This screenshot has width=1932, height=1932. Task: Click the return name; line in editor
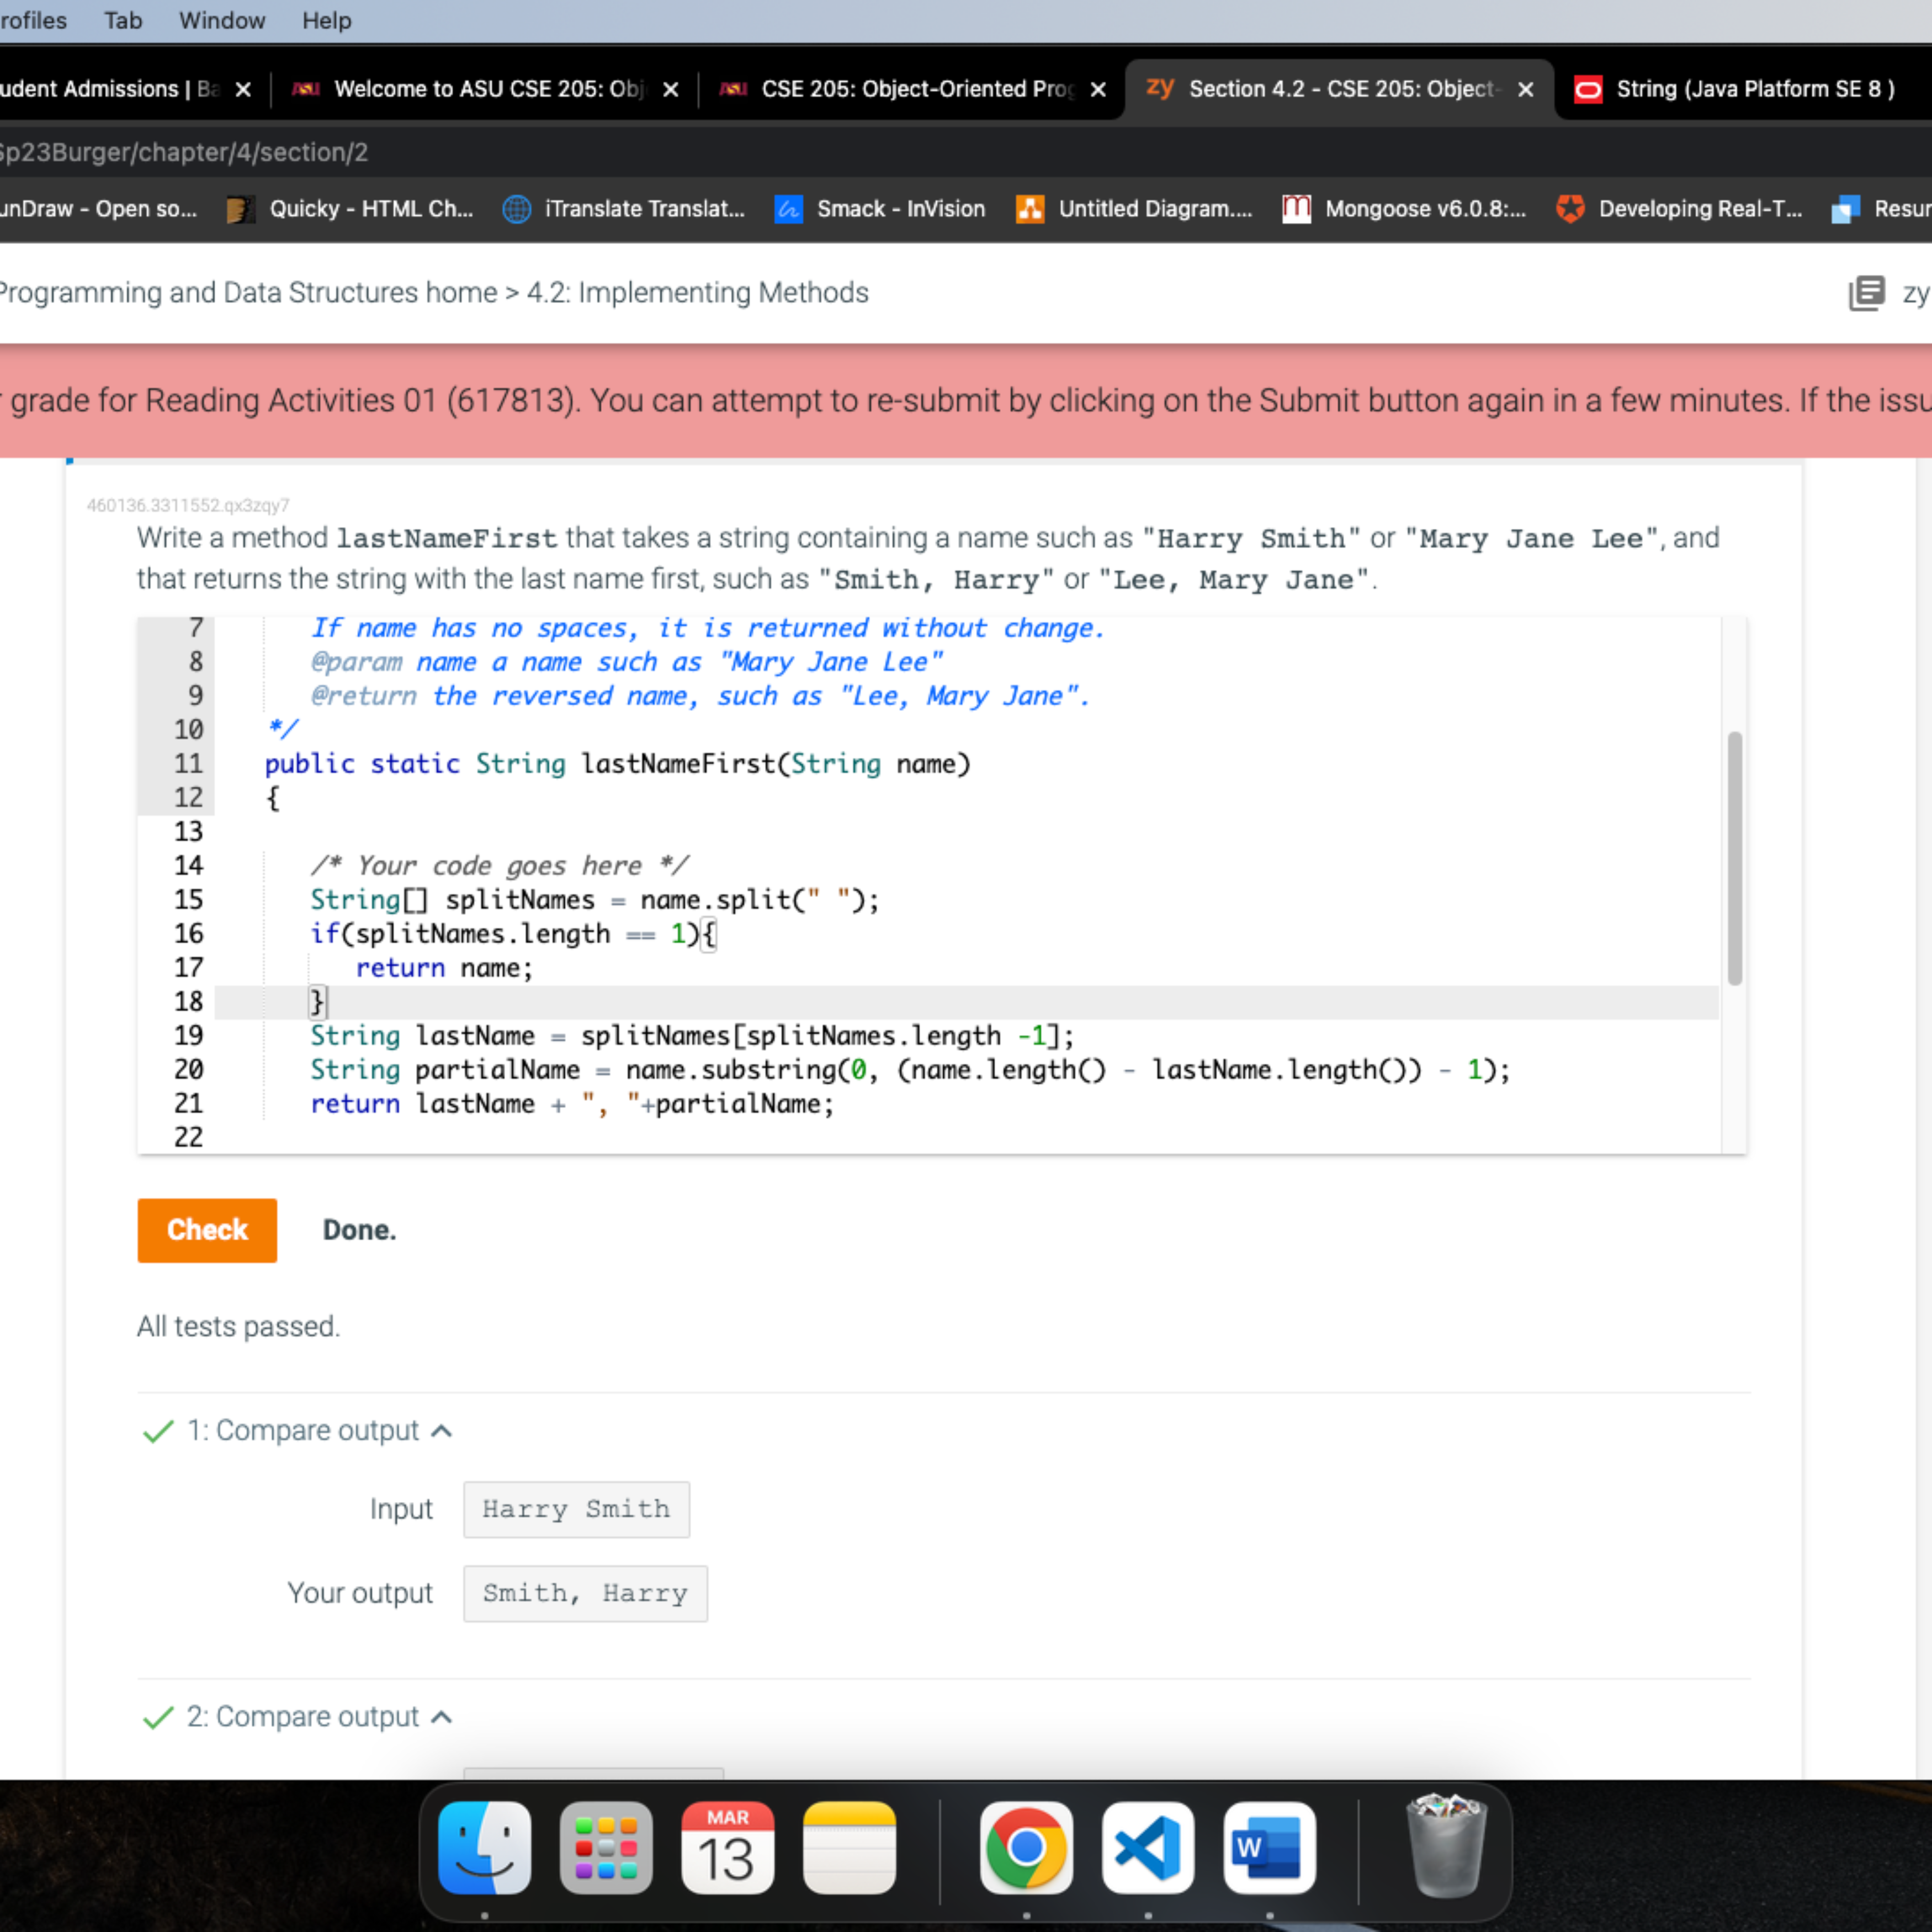445,968
